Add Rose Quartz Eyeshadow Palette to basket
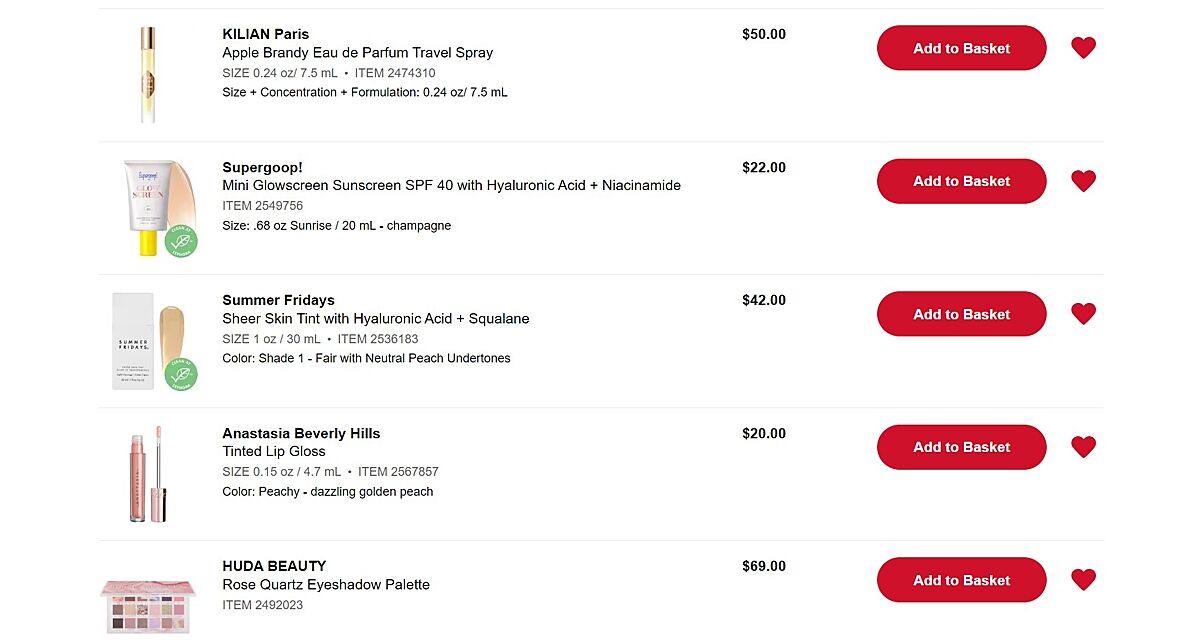 [x=961, y=580]
